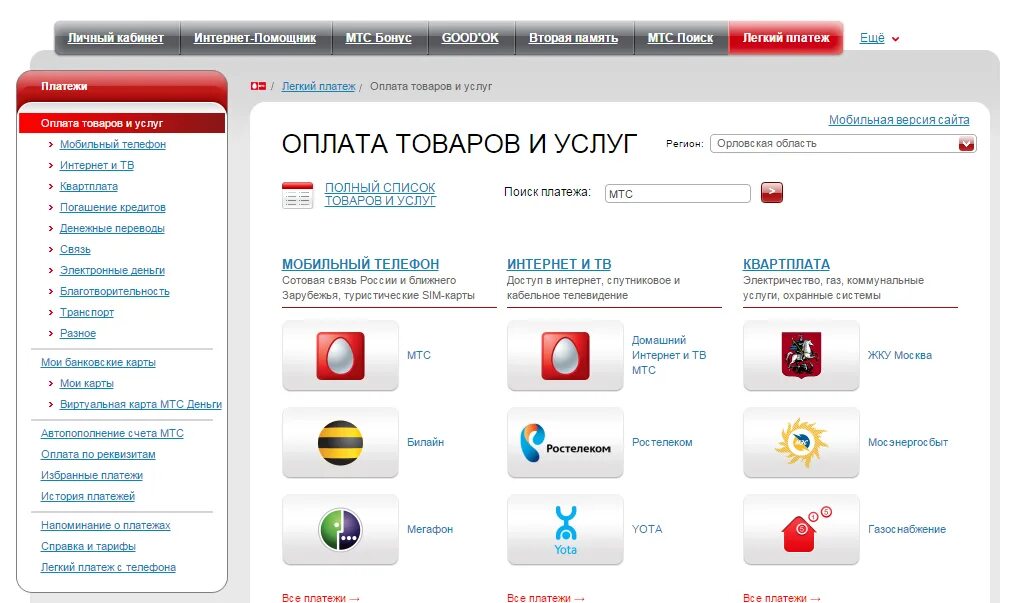The width and height of the screenshot is (1016, 603).
Task: Open Автопополнение счета МТС link
Action: 112,433
